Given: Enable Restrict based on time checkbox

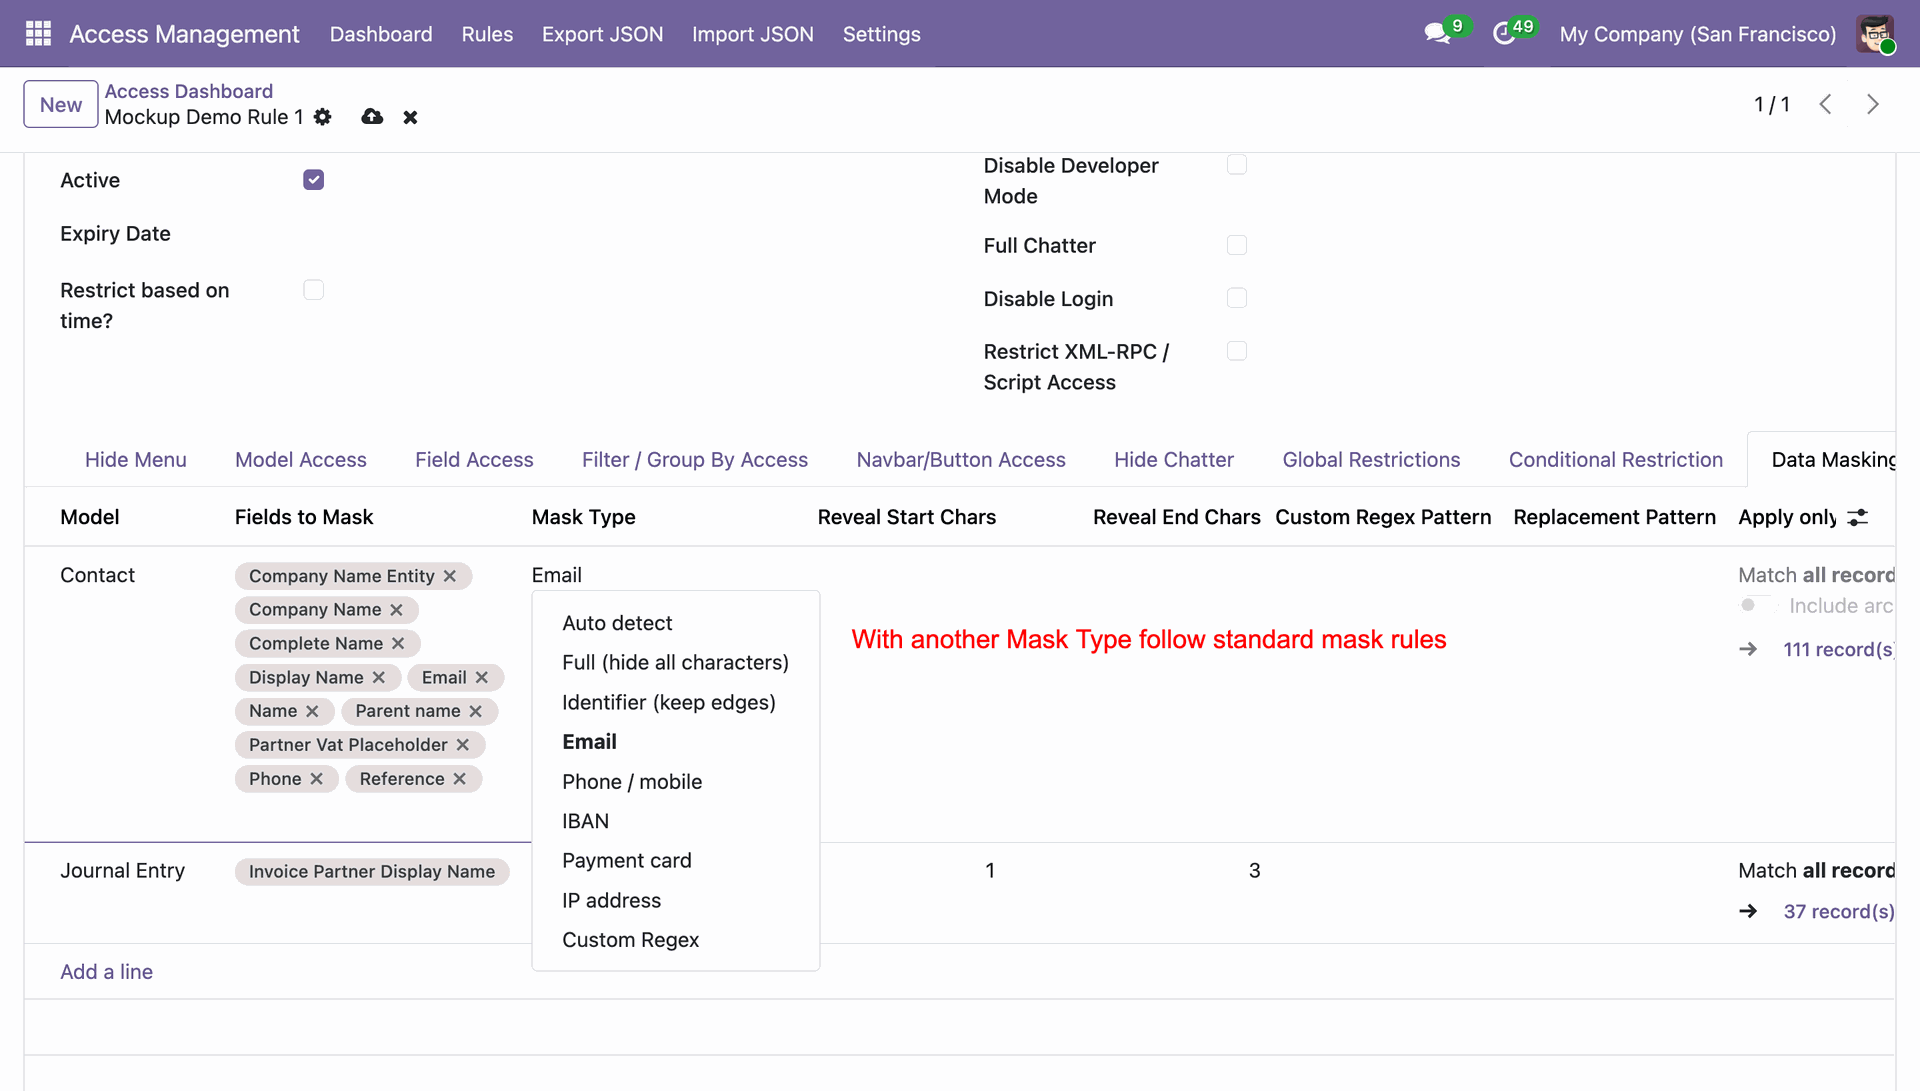Looking at the screenshot, I should pyautogui.click(x=313, y=290).
